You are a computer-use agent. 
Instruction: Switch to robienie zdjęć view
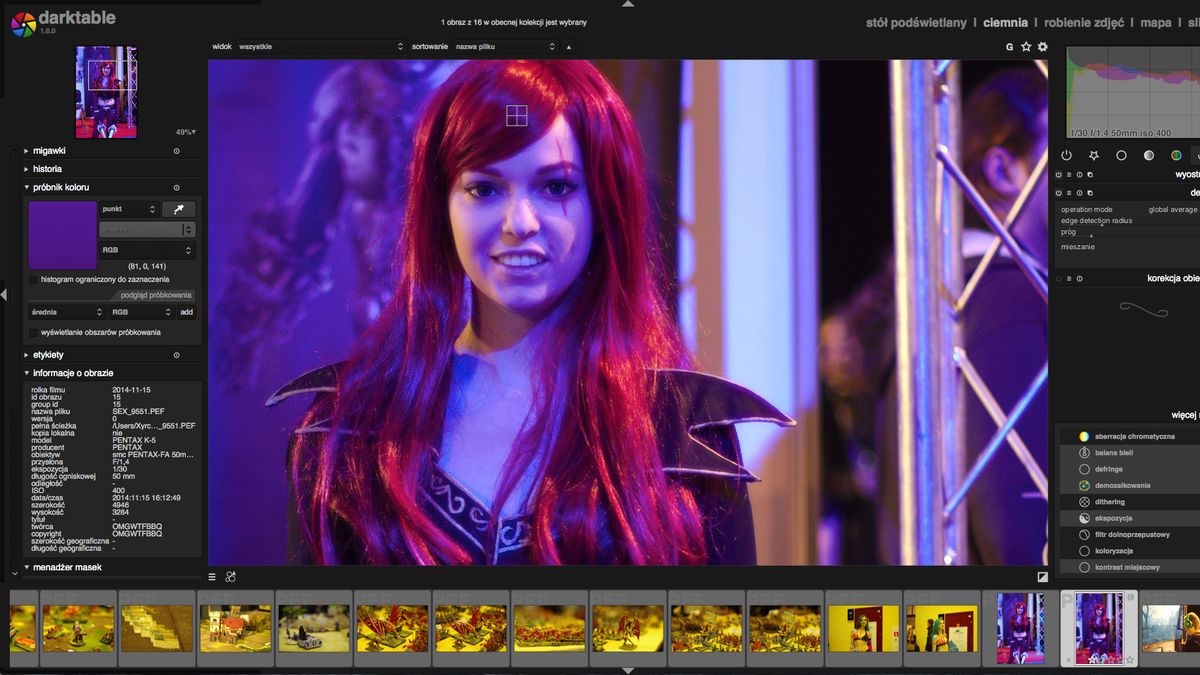pos(1084,22)
